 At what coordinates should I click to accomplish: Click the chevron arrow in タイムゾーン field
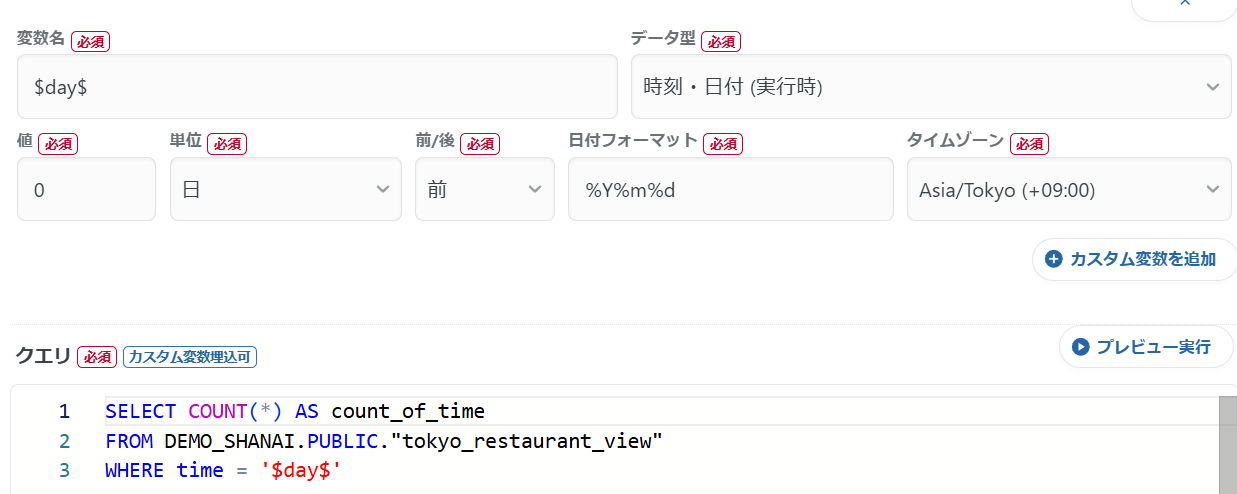coord(1213,189)
